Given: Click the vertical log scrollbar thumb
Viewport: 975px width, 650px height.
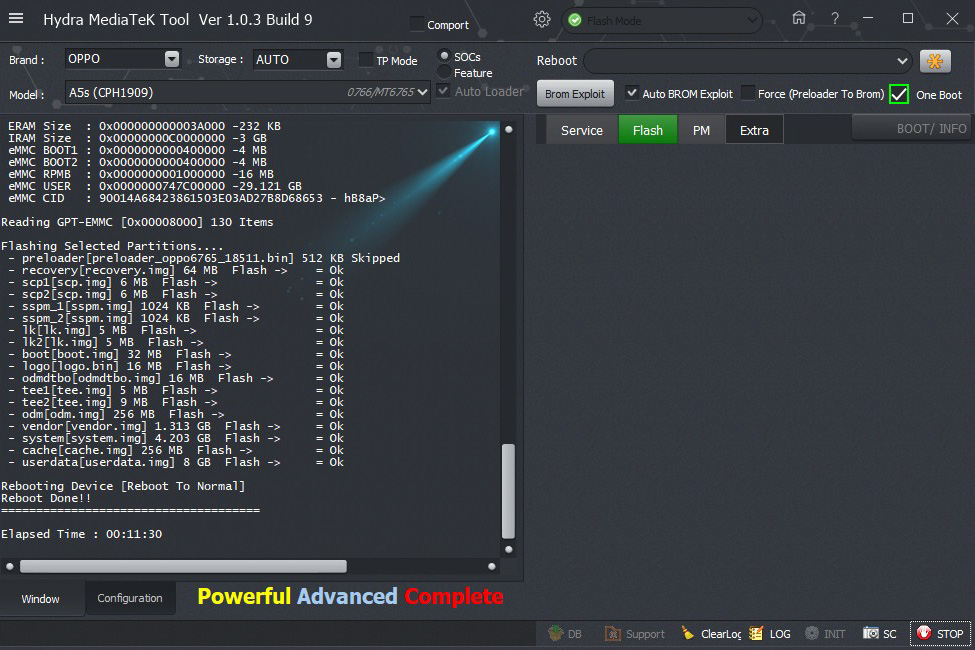Looking at the screenshot, I should tap(508, 490).
